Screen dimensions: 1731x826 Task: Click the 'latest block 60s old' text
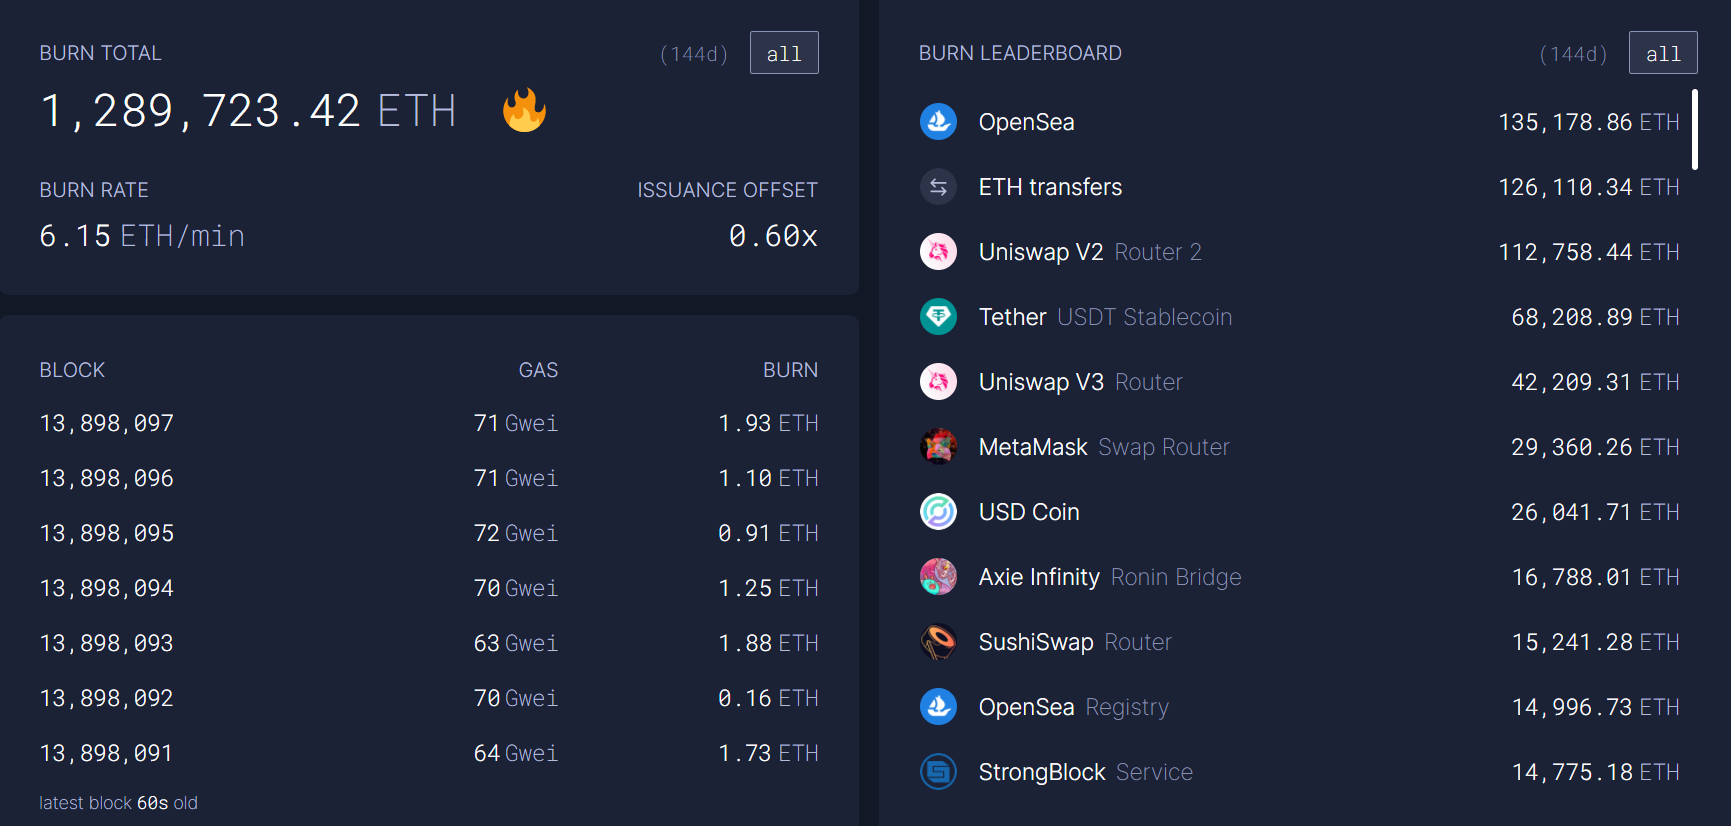pos(118,803)
